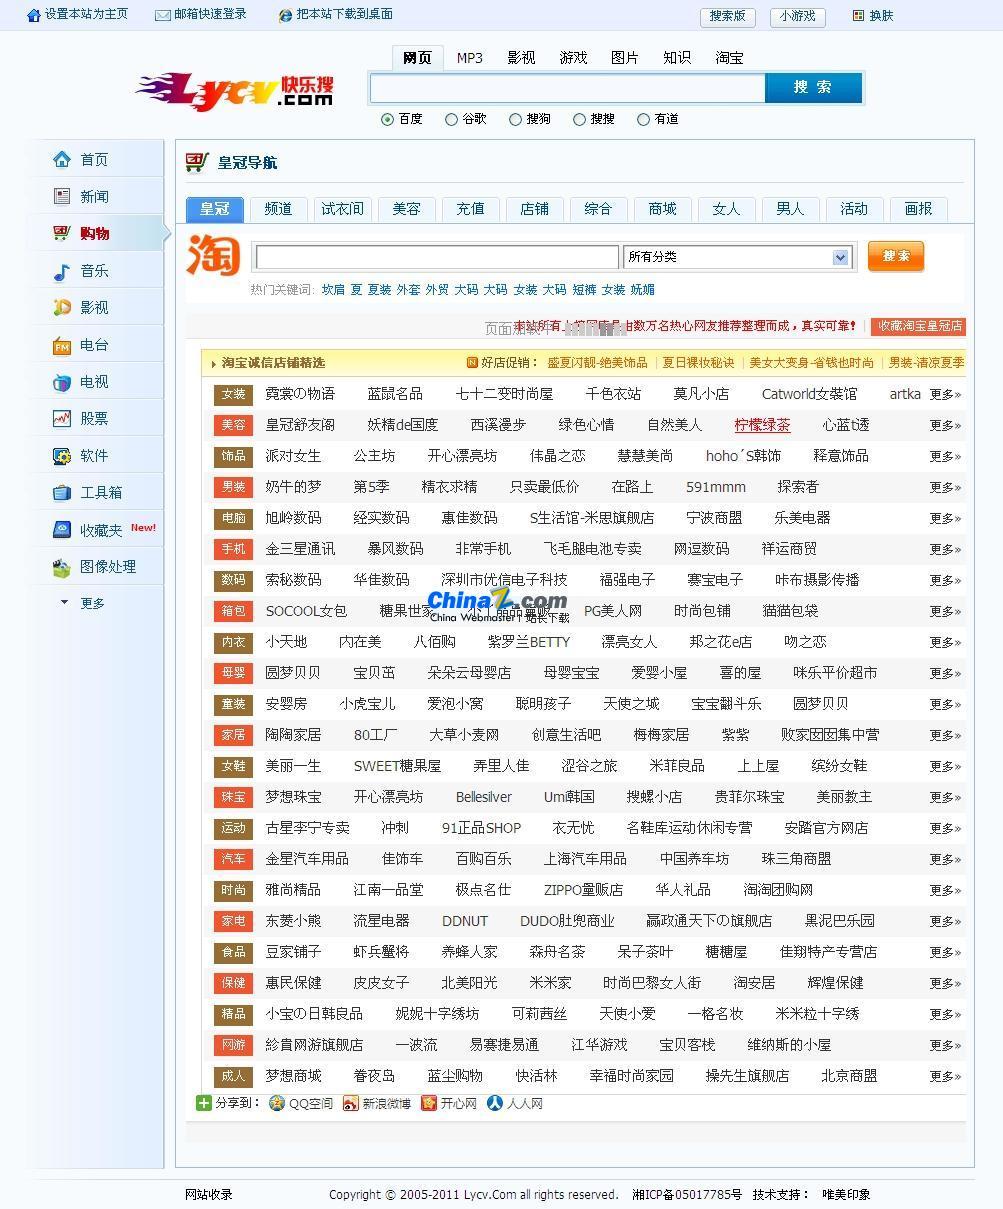This screenshot has width=1003, height=1209.
Task: Open the 坎肩 hot keyword link
Action: point(333,289)
